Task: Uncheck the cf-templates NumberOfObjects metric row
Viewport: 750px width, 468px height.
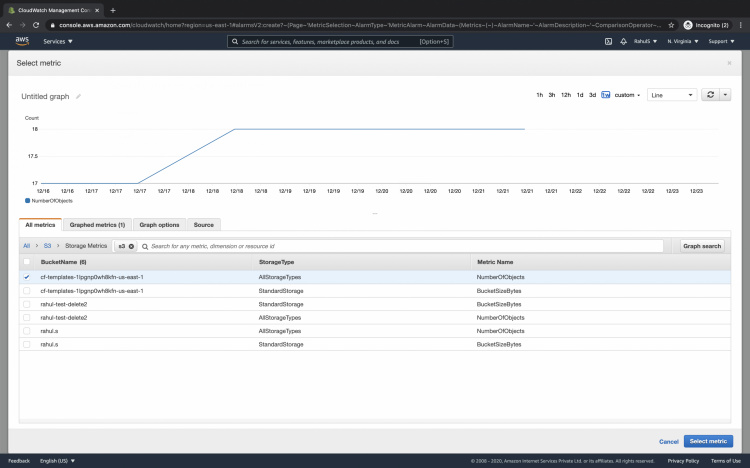Action: (27, 277)
